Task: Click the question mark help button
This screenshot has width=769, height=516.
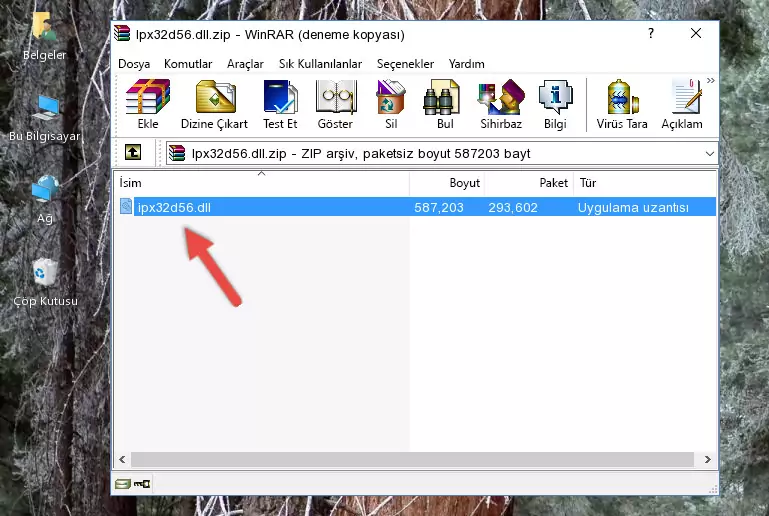Action: pyautogui.click(x=651, y=33)
